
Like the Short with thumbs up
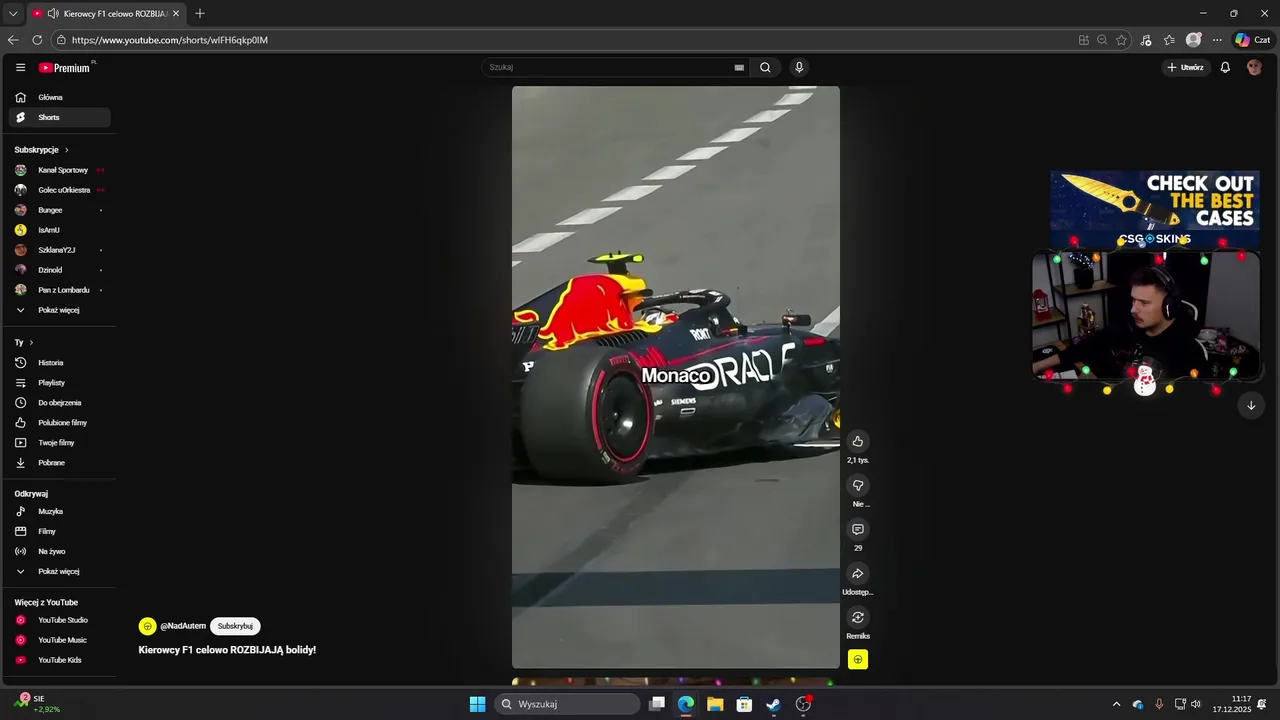point(858,441)
